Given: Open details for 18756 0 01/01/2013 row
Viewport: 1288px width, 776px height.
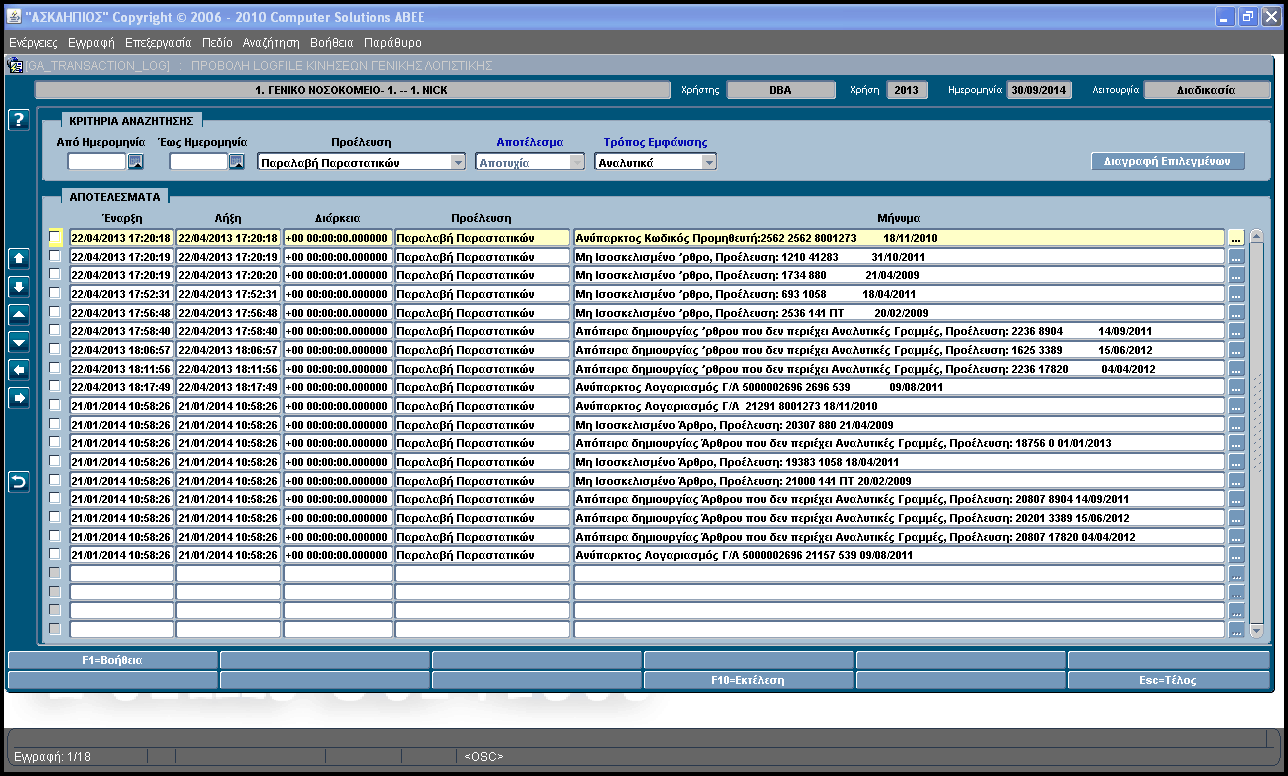Looking at the screenshot, I should pyautogui.click(x=1236, y=443).
